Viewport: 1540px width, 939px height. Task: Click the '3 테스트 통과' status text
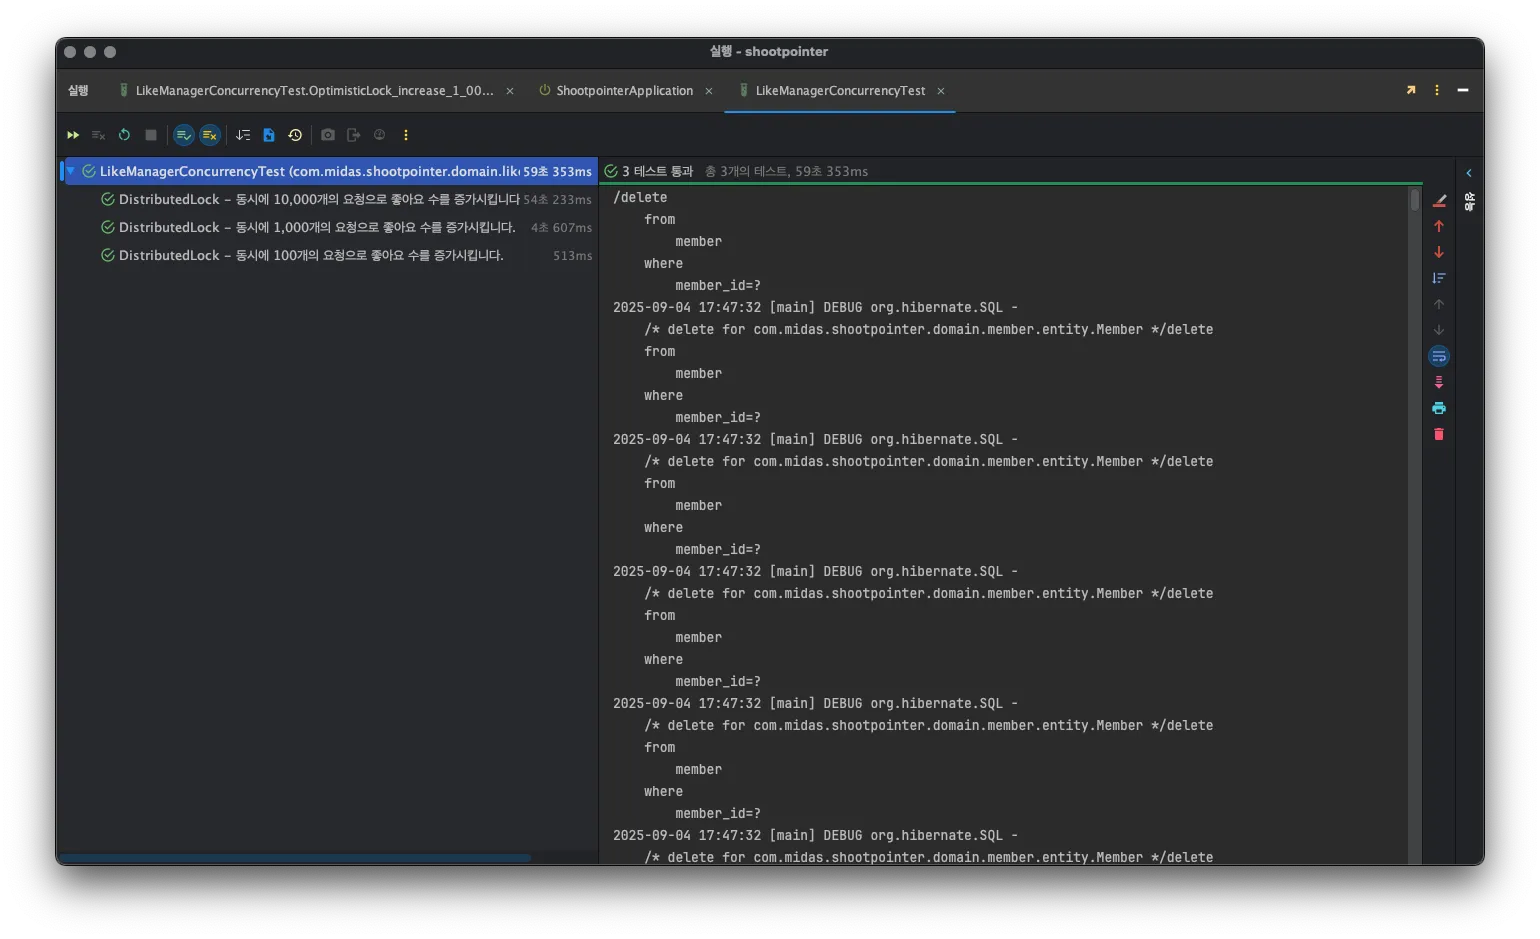coord(657,171)
